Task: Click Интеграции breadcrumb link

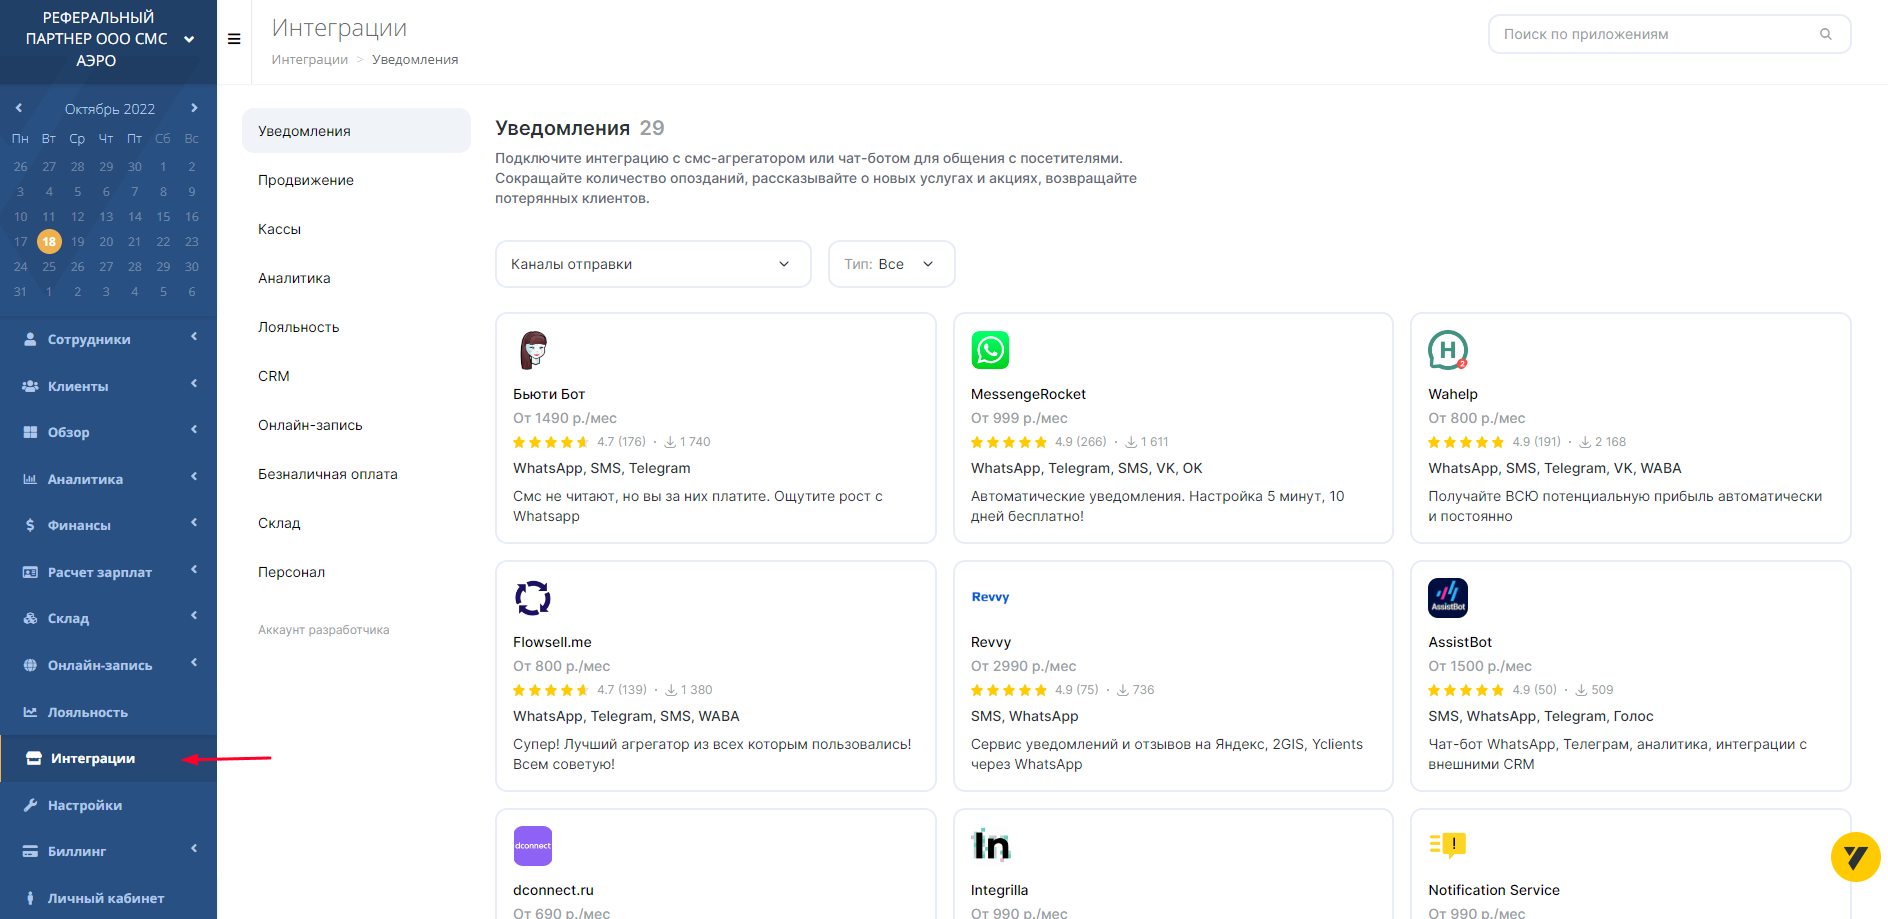Action: click(x=310, y=60)
